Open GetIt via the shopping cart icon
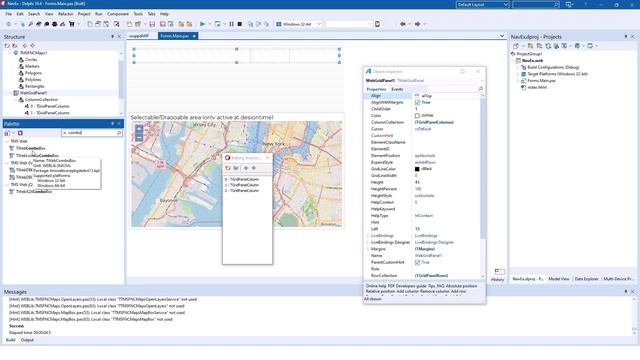The height and width of the screenshot is (360, 640). pos(72,24)
